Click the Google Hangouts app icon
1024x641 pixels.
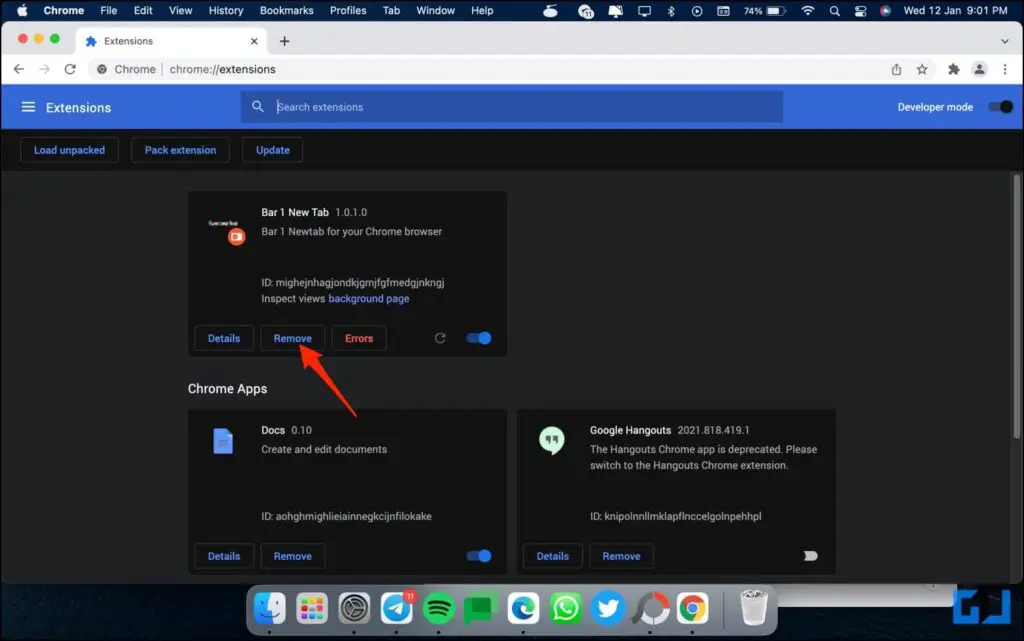click(552, 441)
